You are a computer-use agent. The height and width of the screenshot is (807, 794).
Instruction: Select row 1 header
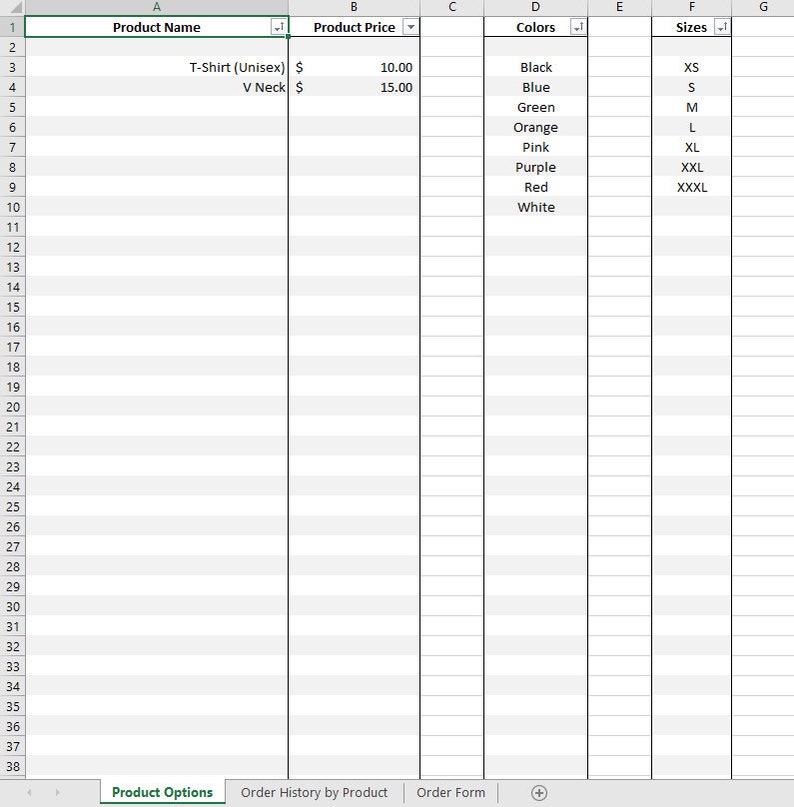12,27
